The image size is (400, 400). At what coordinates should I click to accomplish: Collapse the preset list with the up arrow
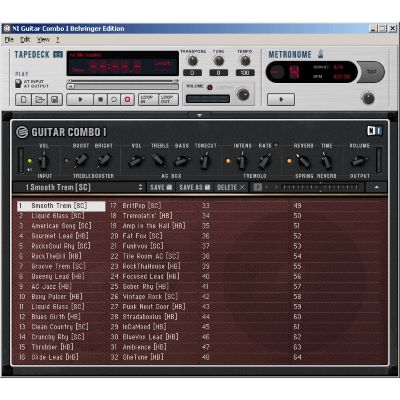376,187
